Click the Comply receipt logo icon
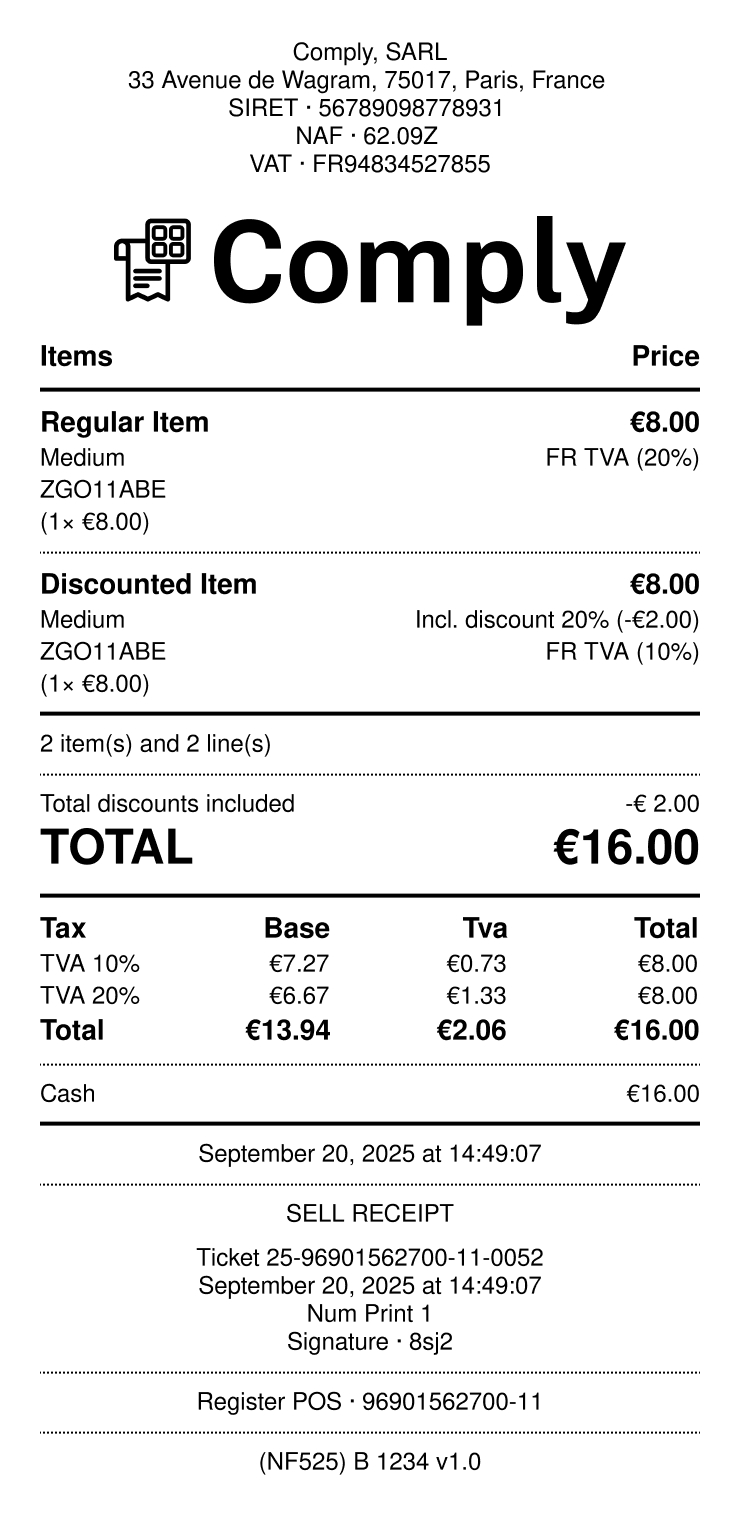 152,259
